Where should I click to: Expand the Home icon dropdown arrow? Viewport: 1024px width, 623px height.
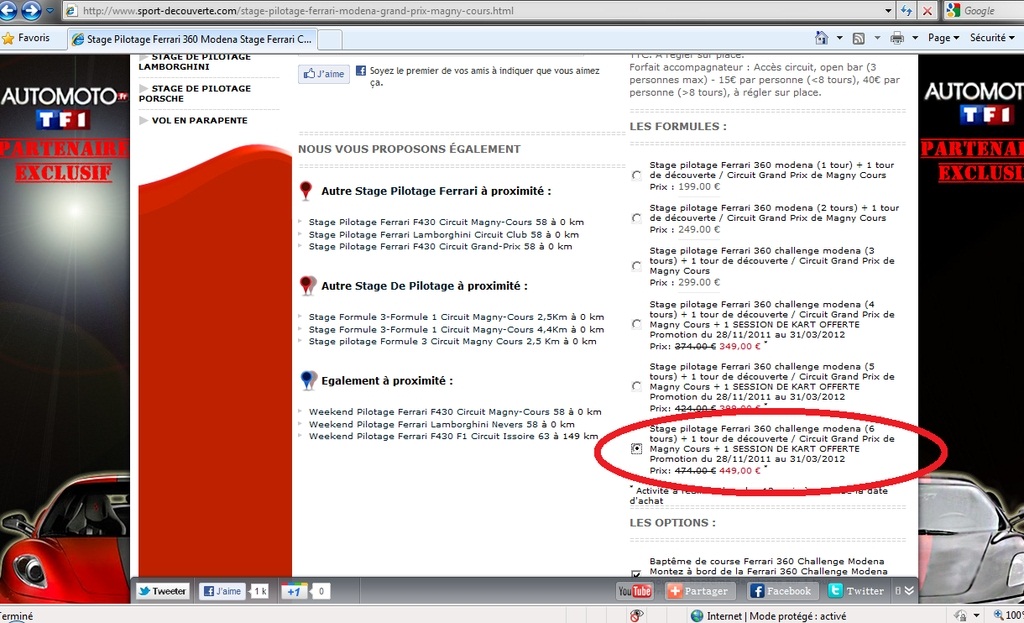839,38
